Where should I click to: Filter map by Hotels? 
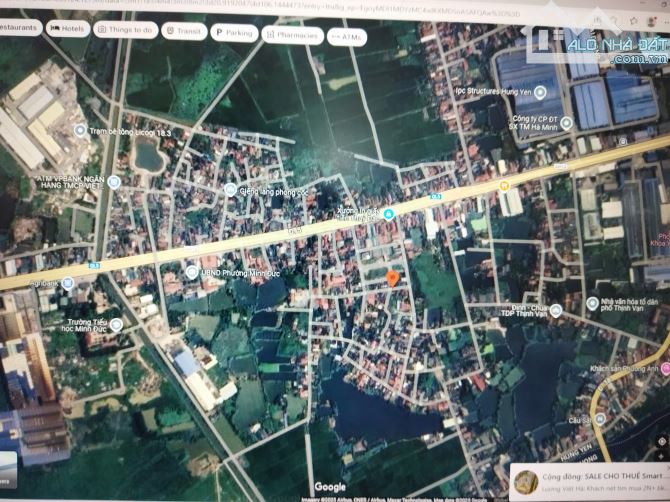[x=67, y=29]
